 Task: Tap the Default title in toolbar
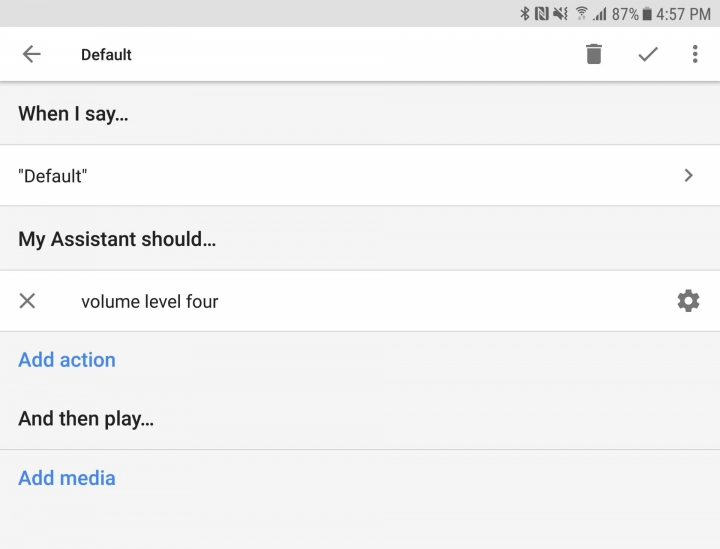pyautogui.click(x=106, y=55)
